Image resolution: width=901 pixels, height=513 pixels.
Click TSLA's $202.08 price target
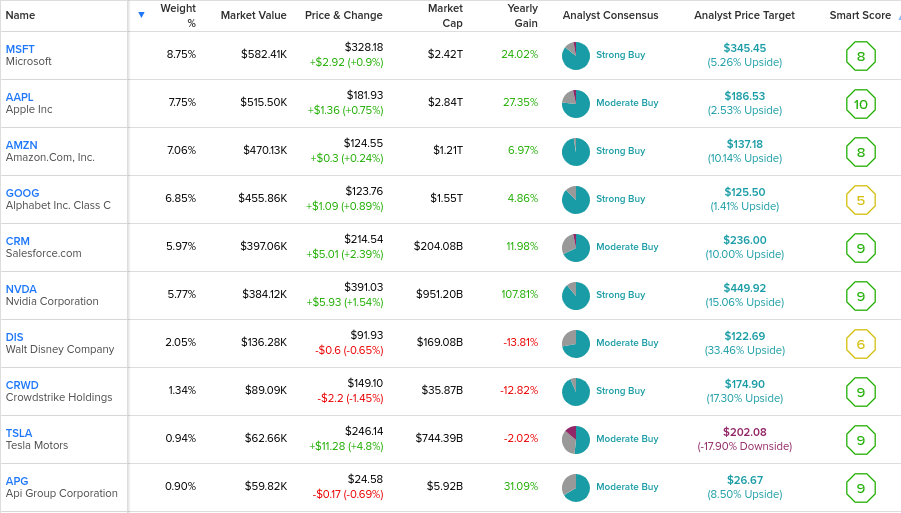[x=745, y=432]
